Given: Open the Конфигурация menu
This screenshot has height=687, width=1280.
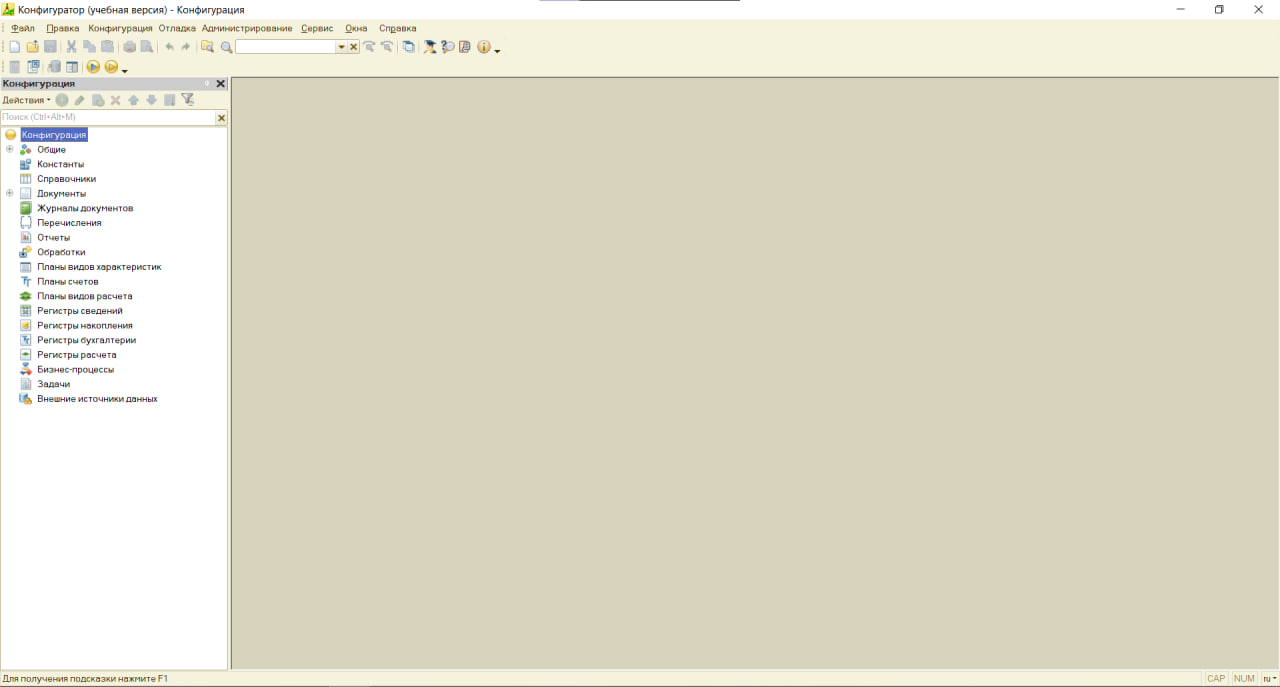Looking at the screenshot, I should pyautogui.click(x=120, y=28).
